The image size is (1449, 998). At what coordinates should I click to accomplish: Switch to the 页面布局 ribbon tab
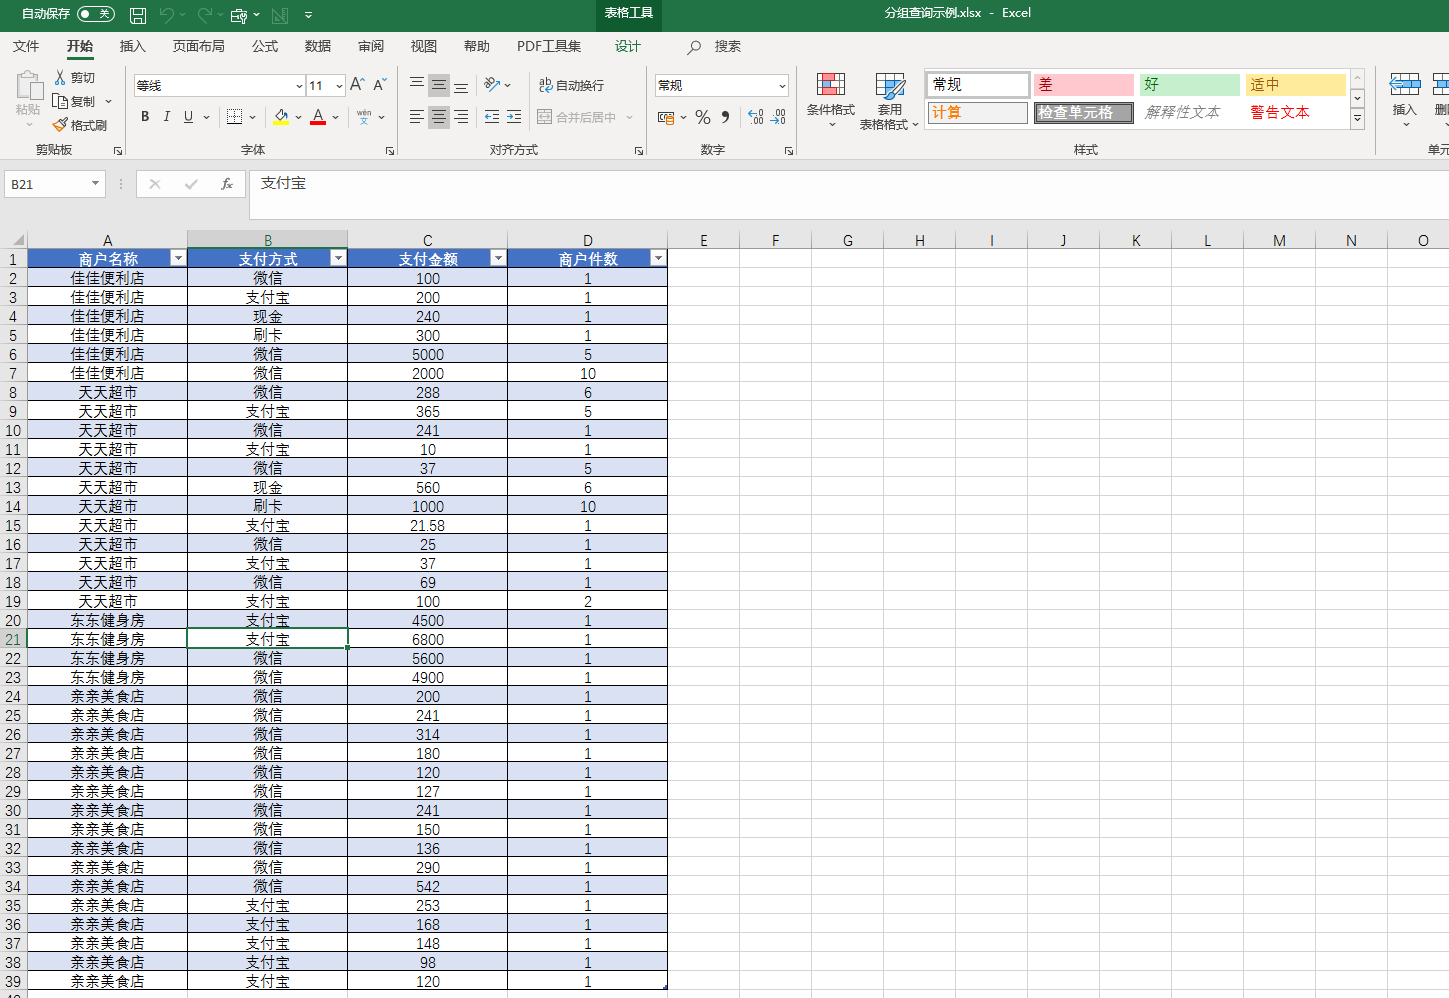click(x=198, y=46)
